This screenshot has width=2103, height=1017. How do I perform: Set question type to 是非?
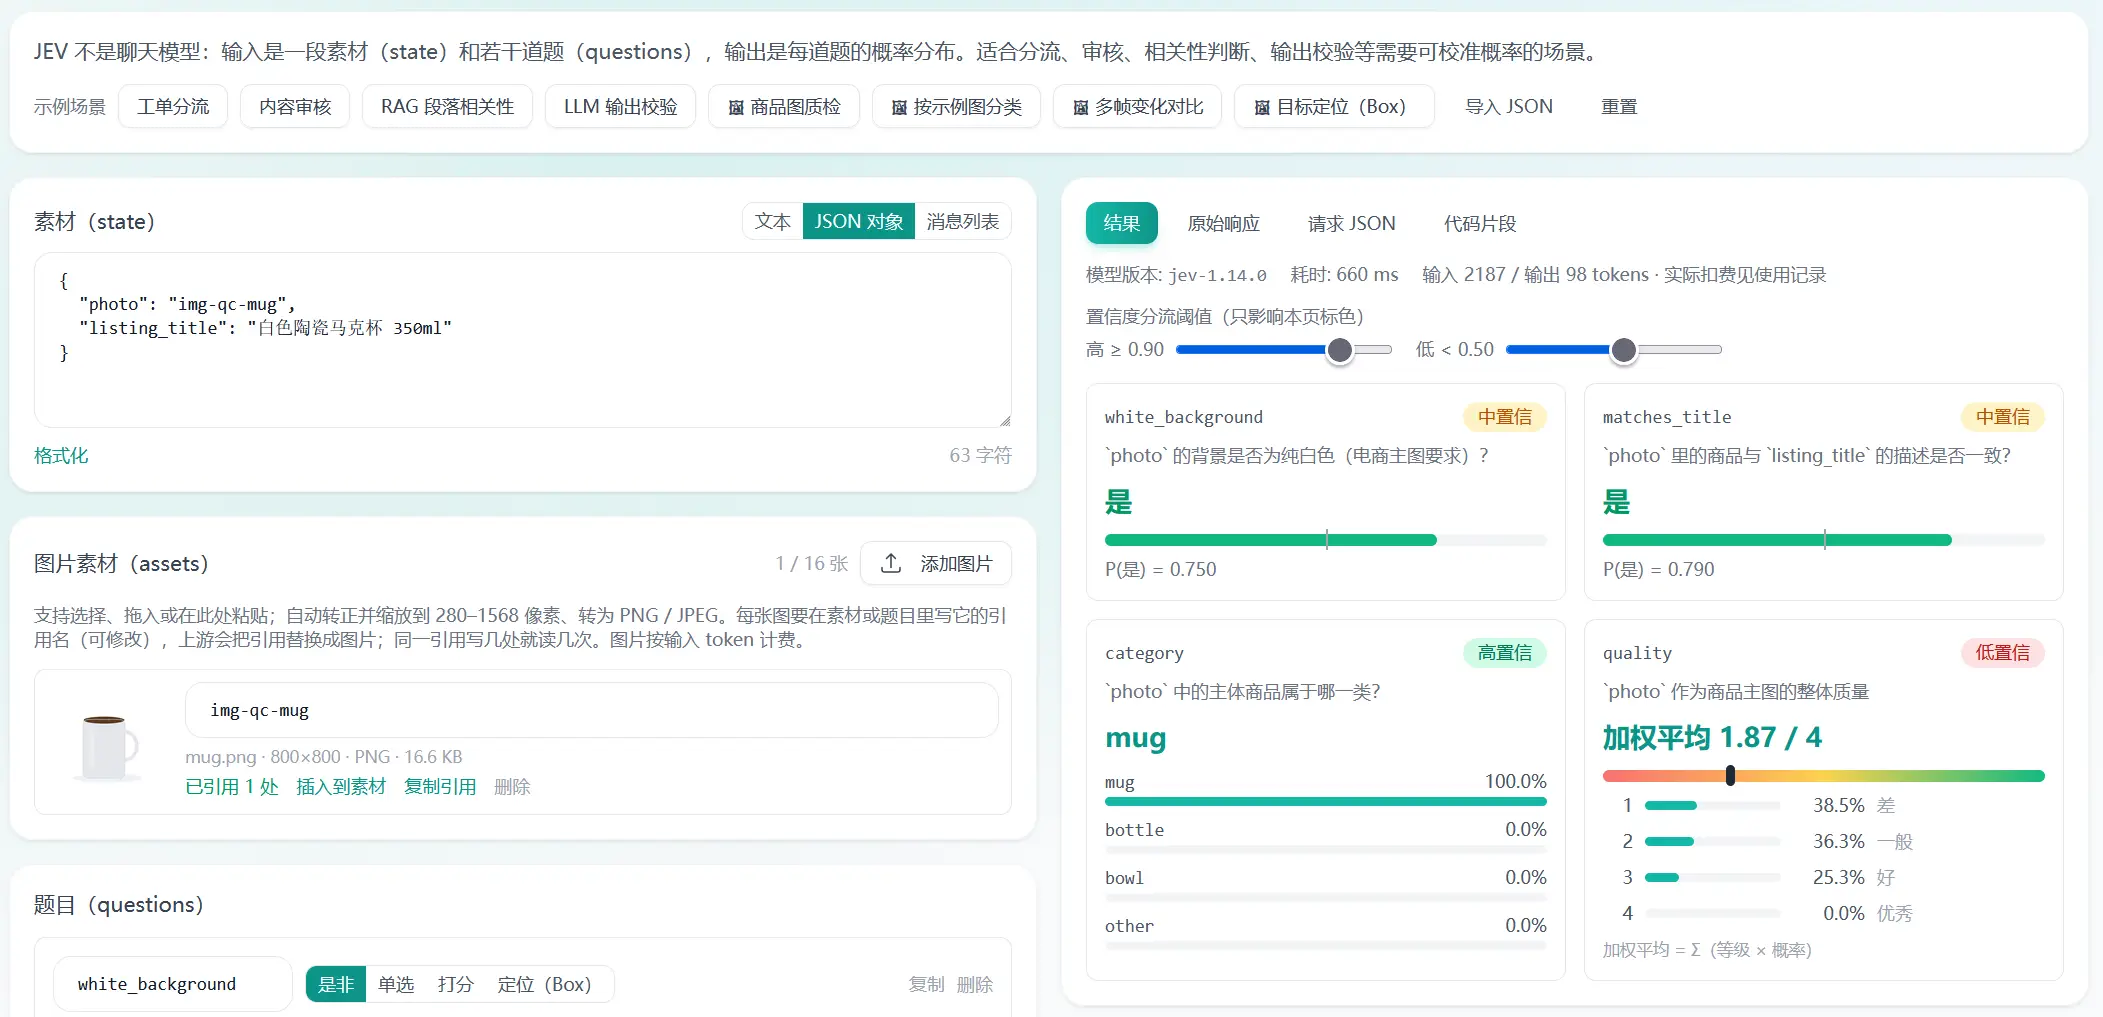pos(336,984)
